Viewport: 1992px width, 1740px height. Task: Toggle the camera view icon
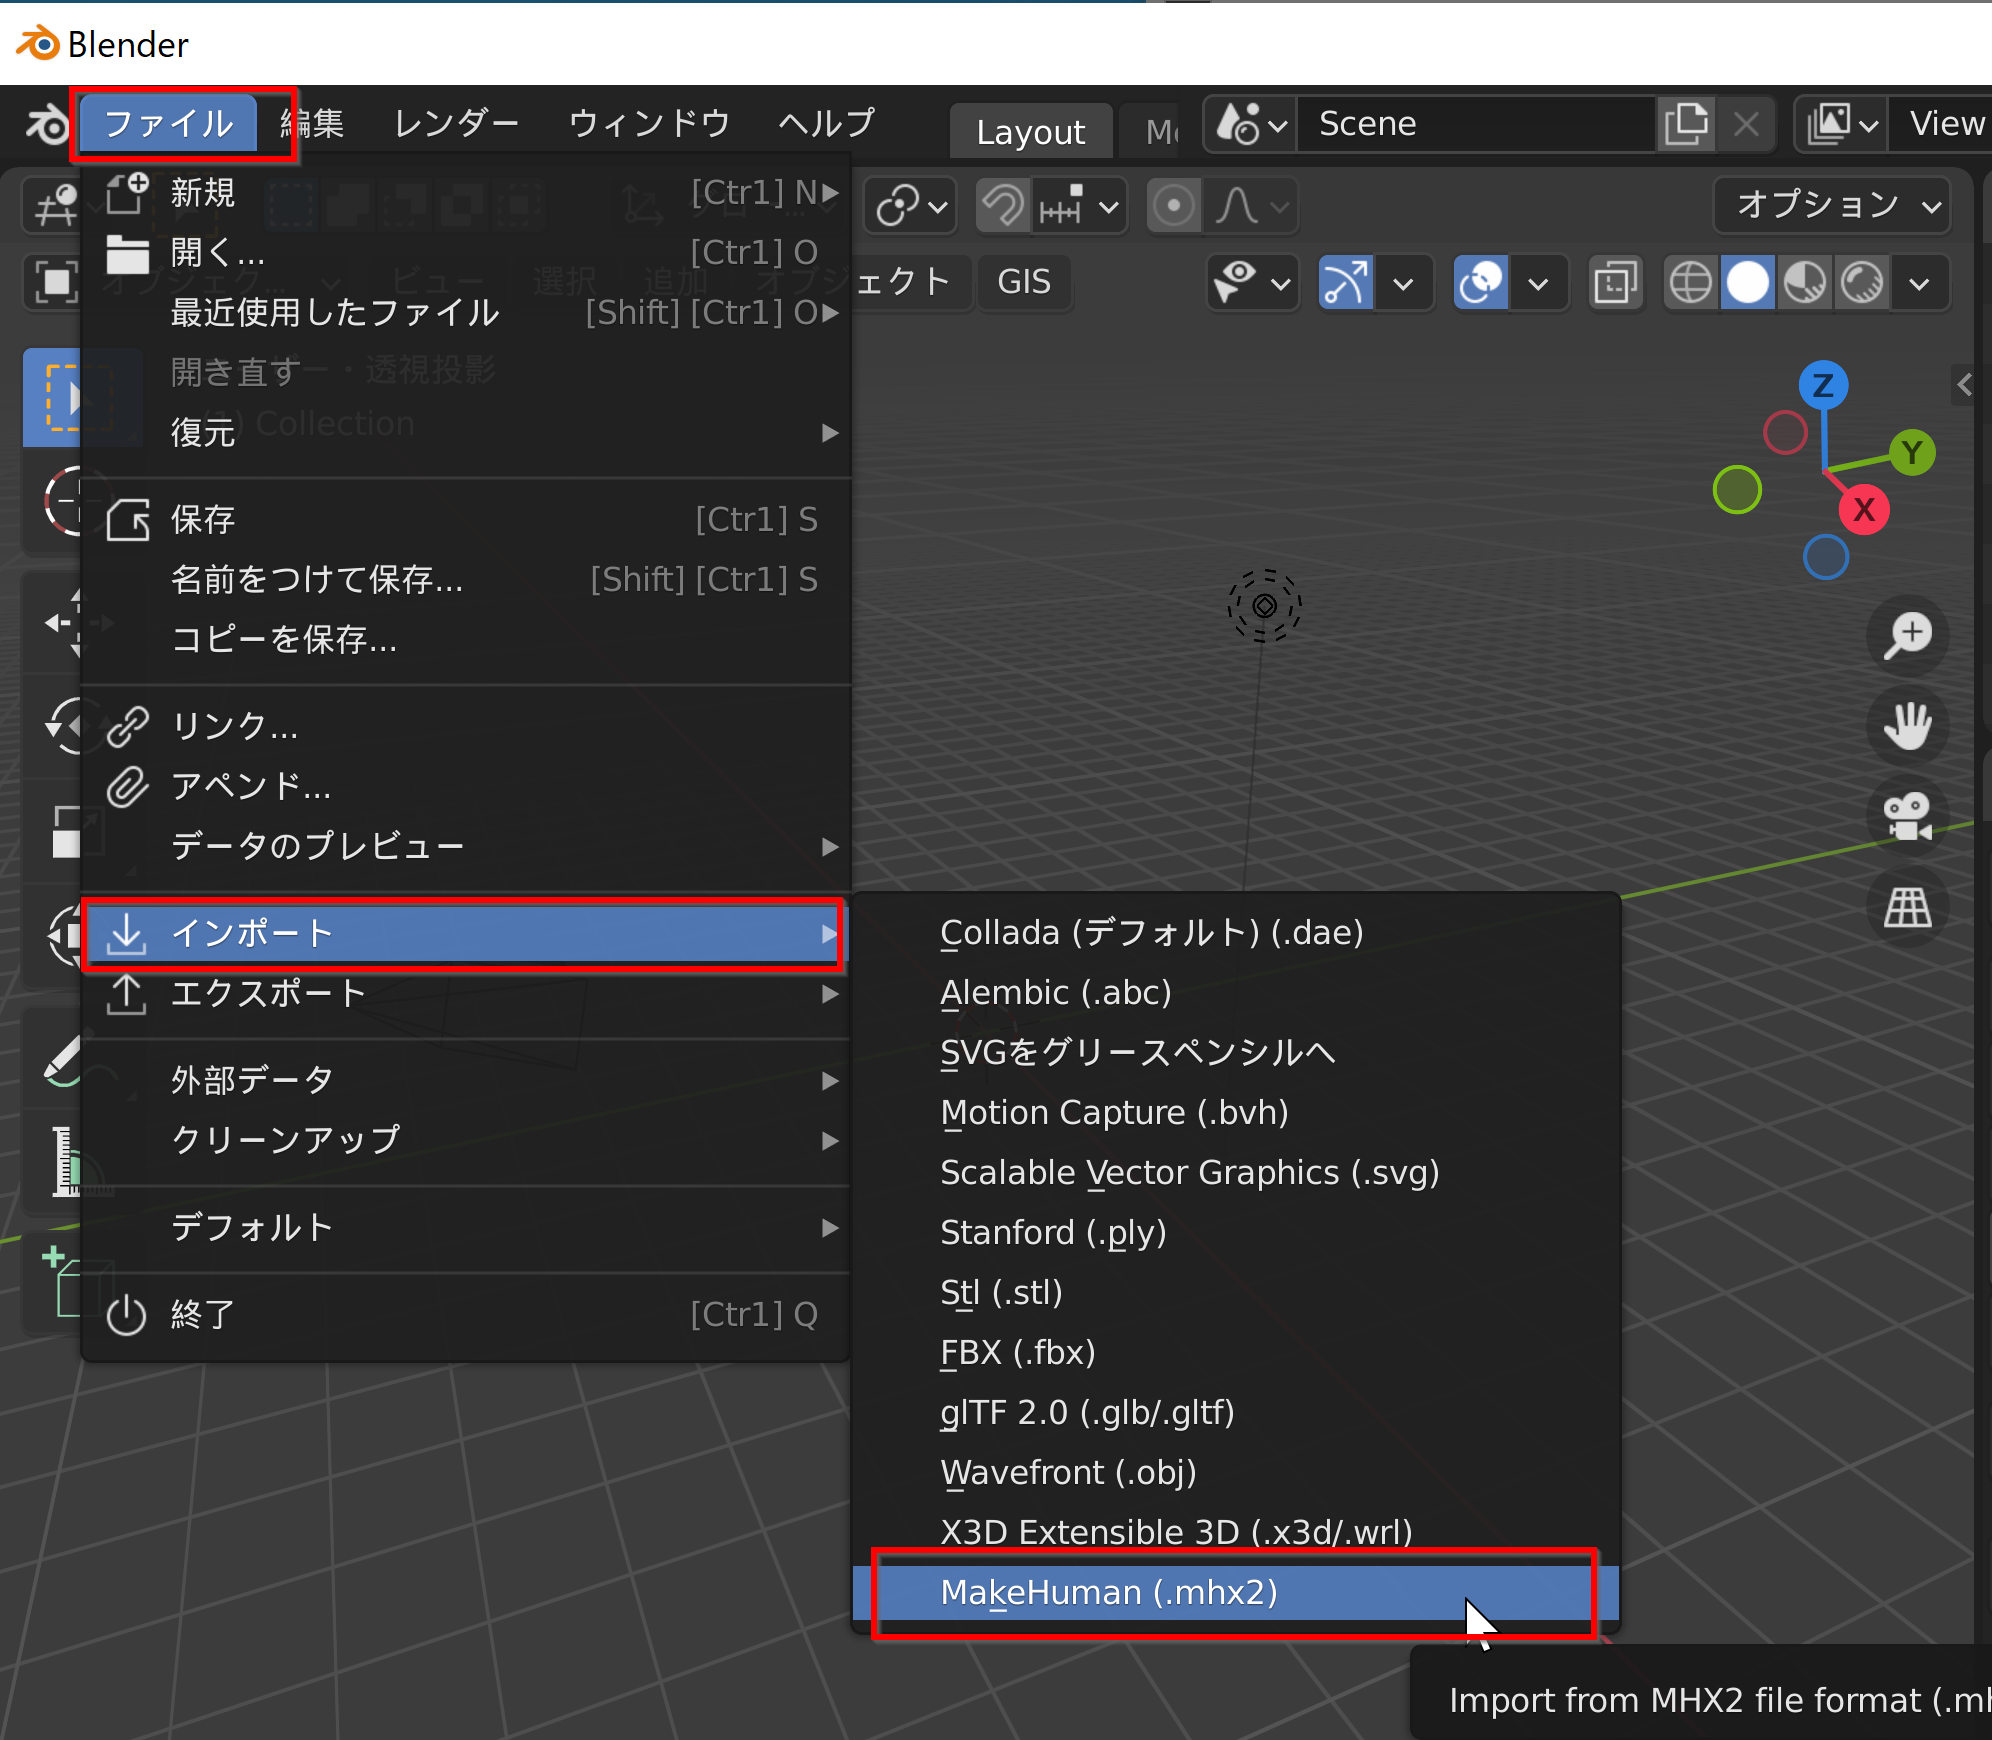coord(1908,816)
